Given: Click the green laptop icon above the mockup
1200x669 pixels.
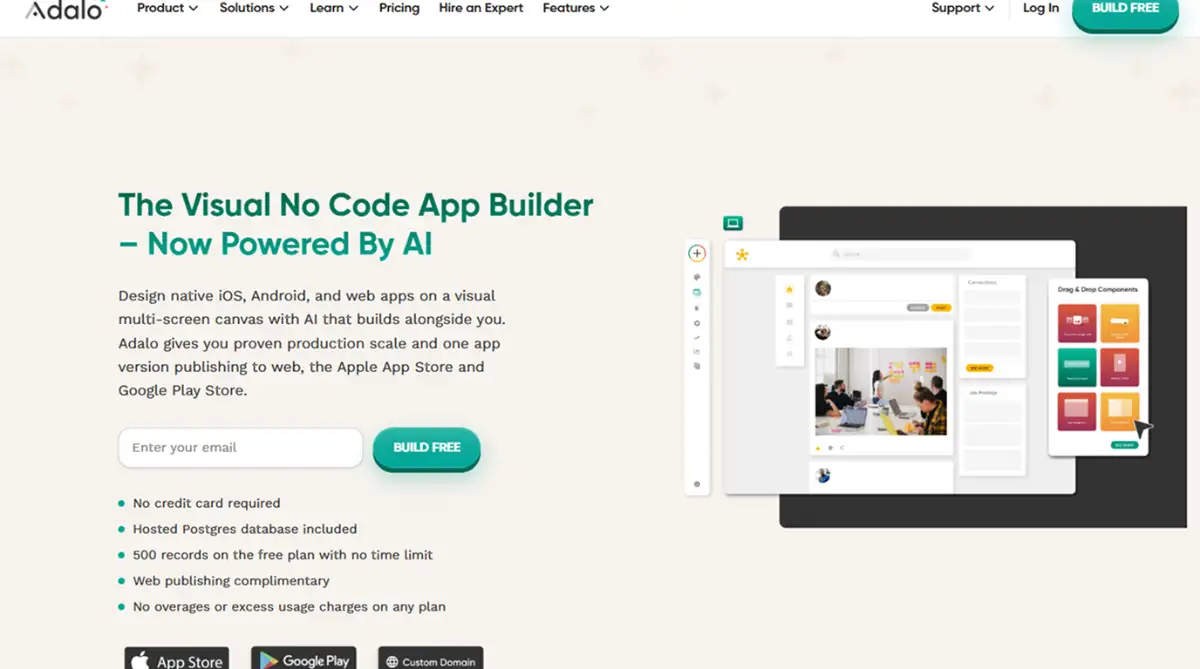Looking at the screenshot, I should [733, 223].
